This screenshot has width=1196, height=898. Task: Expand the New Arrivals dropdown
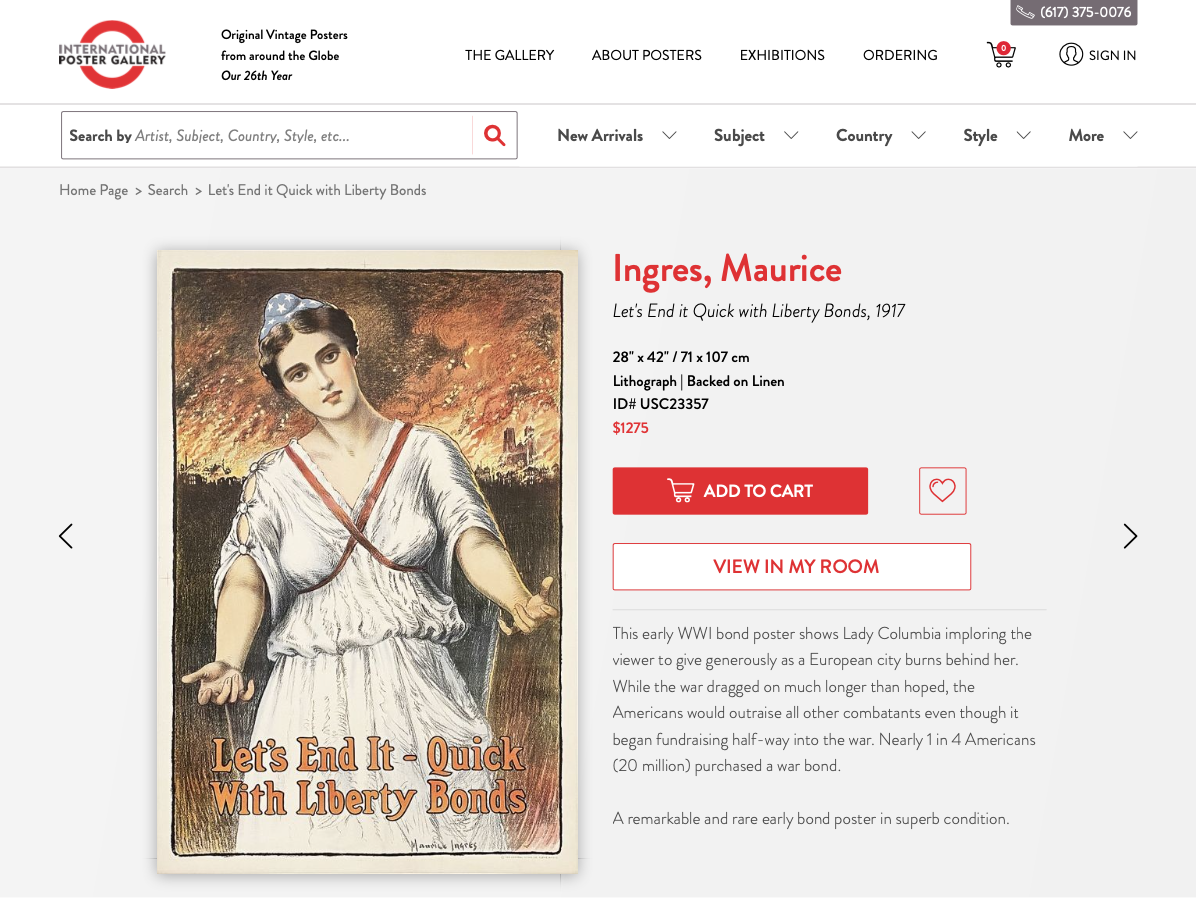click(617, 135)
